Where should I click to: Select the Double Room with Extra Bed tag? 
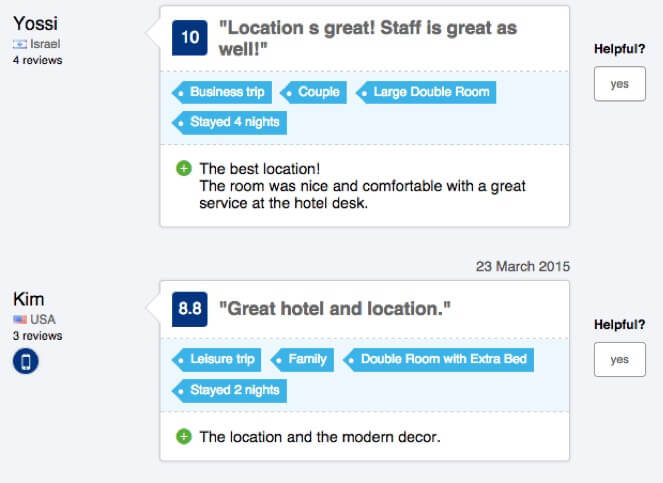(x=438, y=360)
